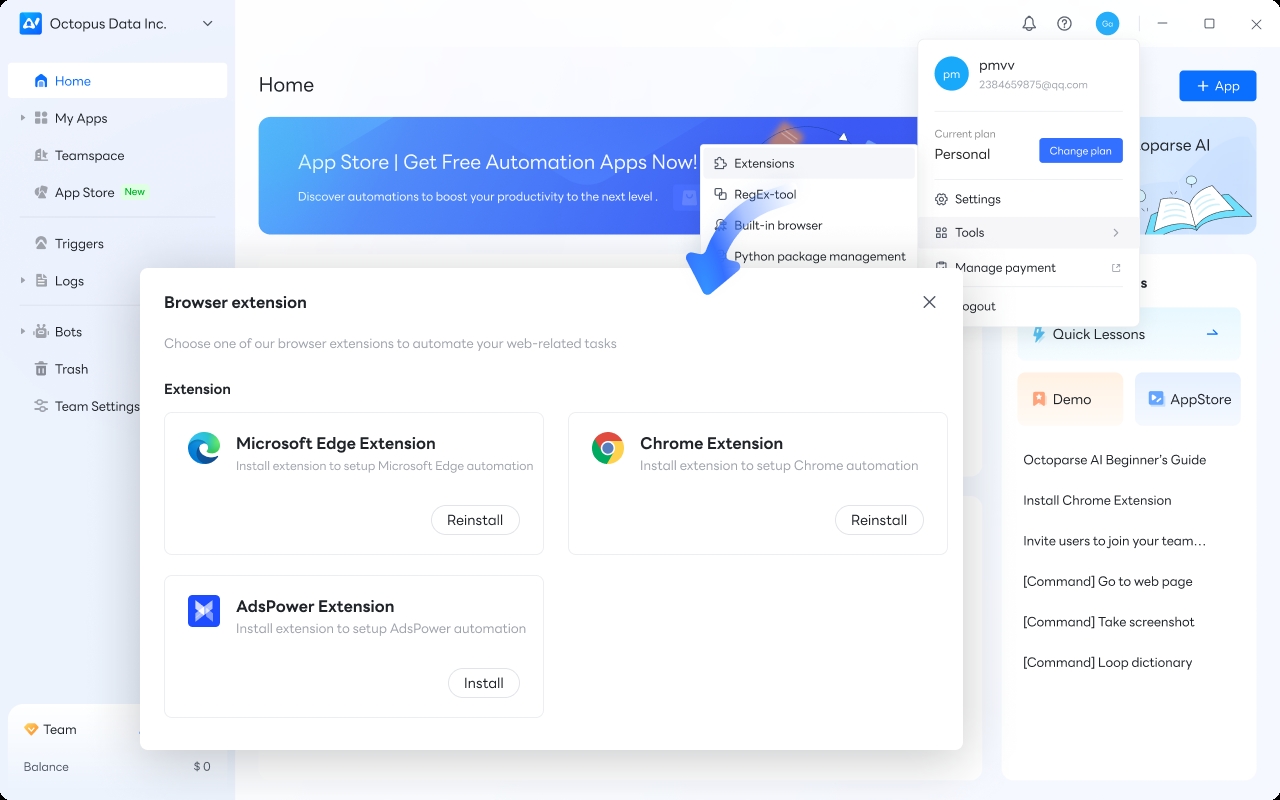Screen dimensions: 1280x800
Task: Click the Team plan diamond icon
Action: [31, 729]
